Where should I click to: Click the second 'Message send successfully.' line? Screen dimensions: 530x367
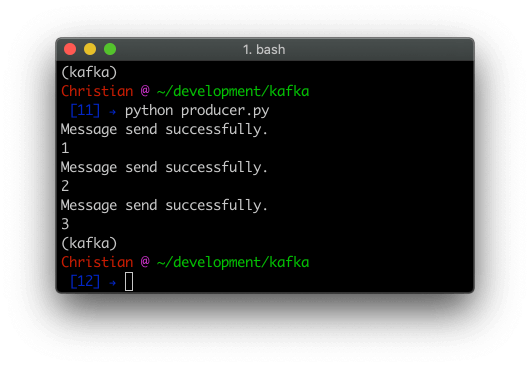(x=164, y=168)
